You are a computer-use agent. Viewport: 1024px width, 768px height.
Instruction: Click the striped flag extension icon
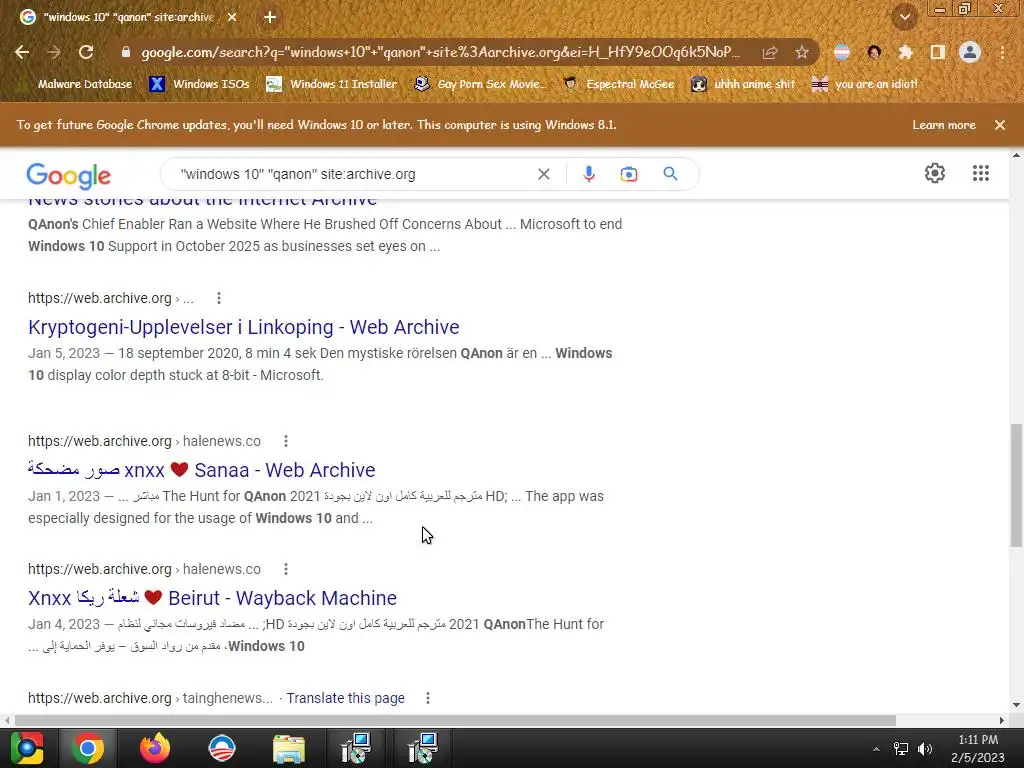(842, 52)
